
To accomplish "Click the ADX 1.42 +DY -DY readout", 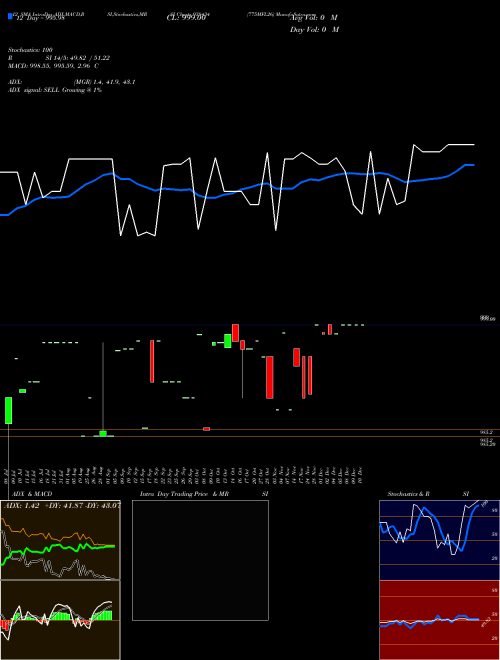I will (62, 506).
